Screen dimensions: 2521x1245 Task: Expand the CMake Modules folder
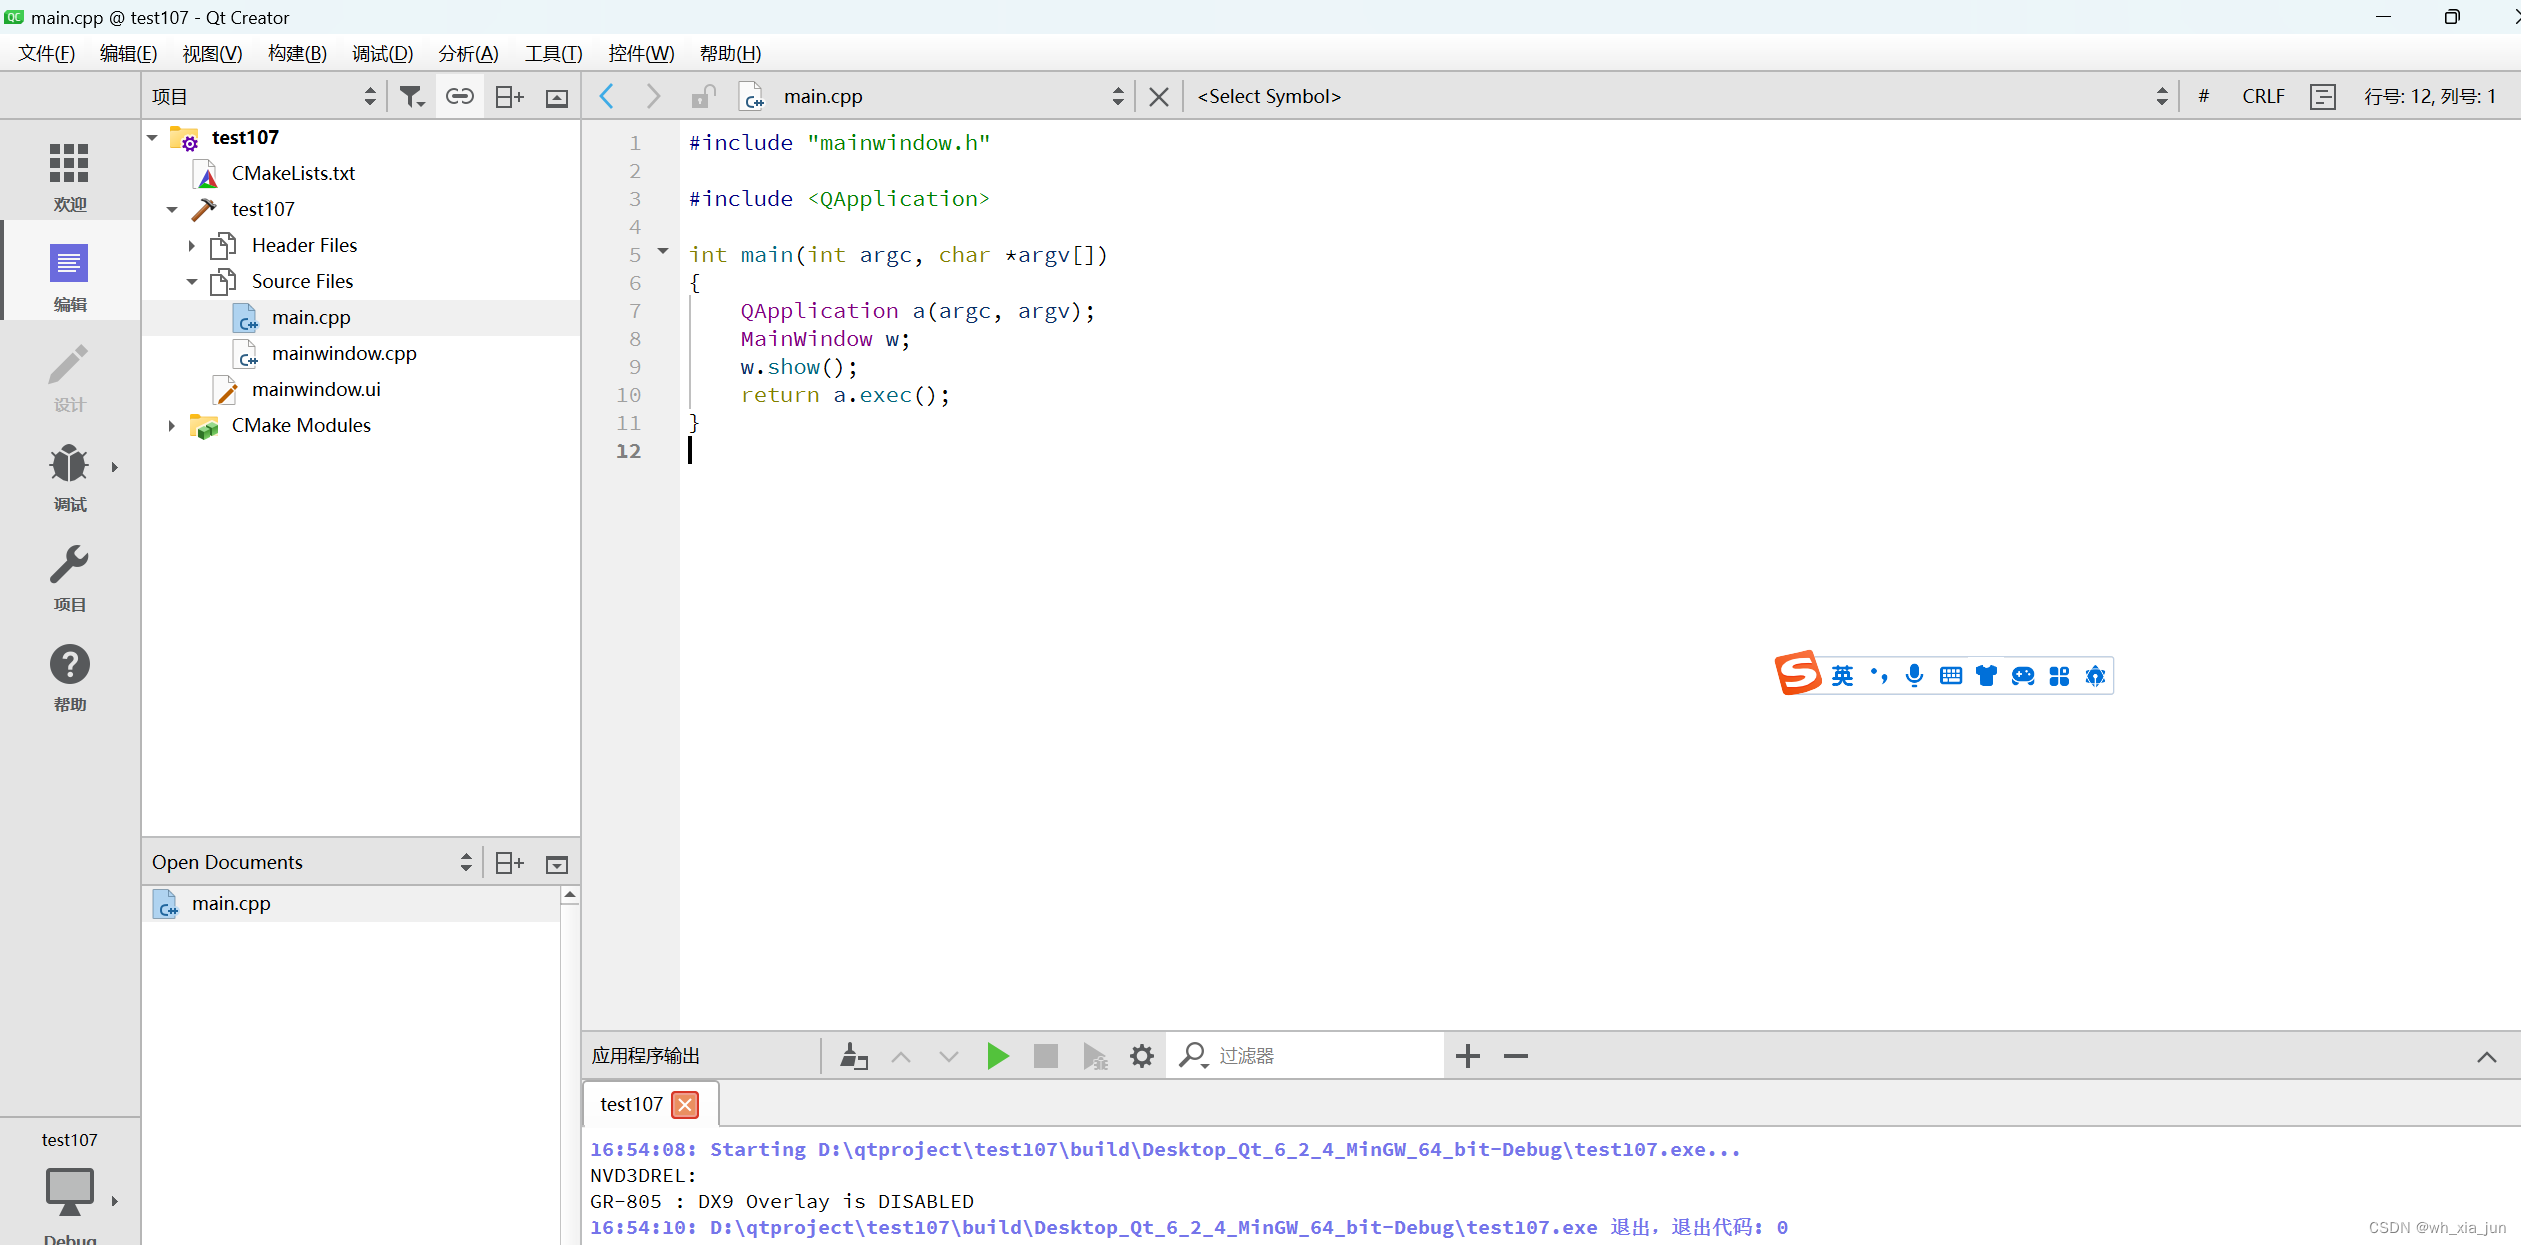[171, 425]
